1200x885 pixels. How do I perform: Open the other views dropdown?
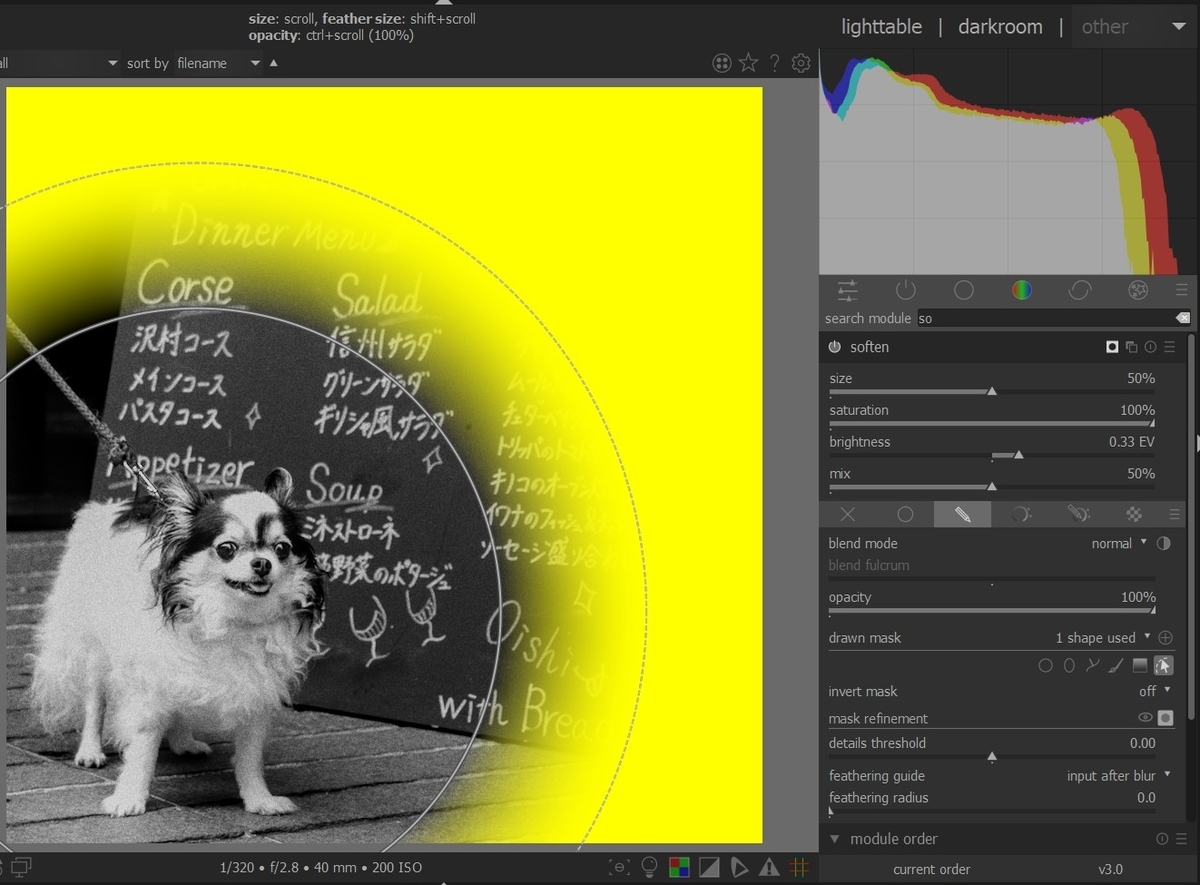coord(1134,27)
